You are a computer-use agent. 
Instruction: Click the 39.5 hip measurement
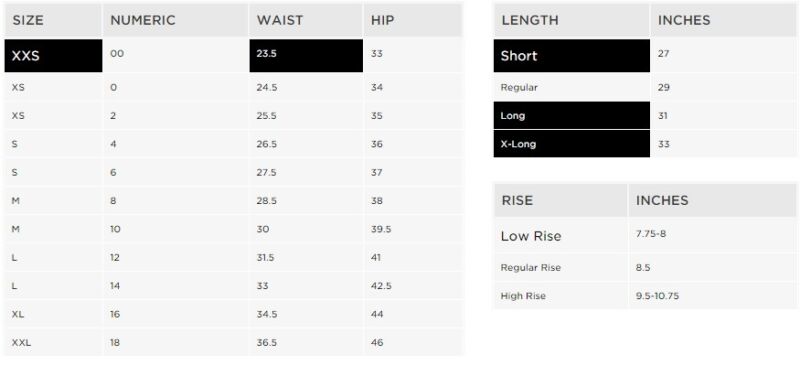click(x=381, y=229)
